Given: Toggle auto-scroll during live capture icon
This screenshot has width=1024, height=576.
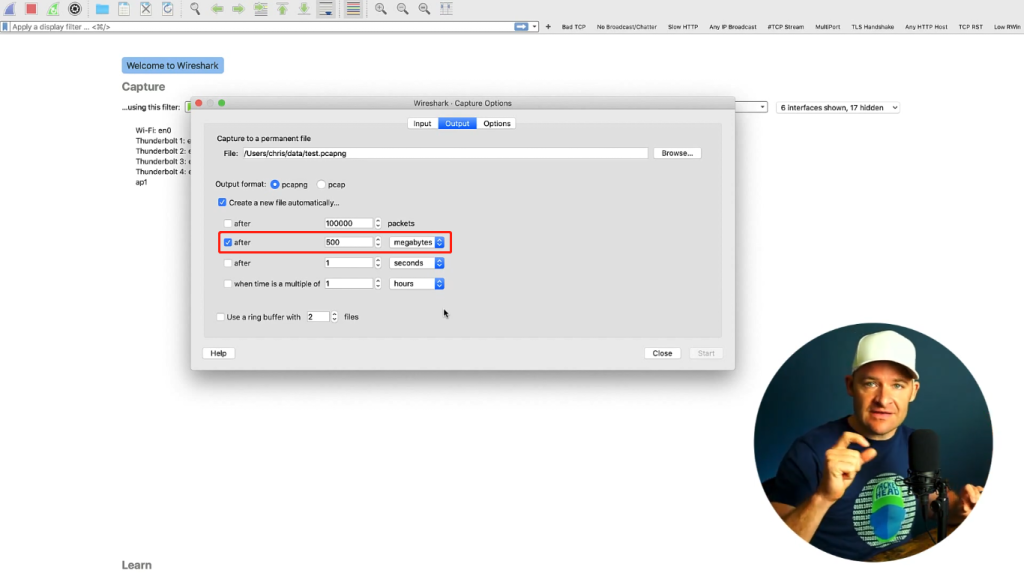Looking at the screenshot, I should click(x=326, y=8).
